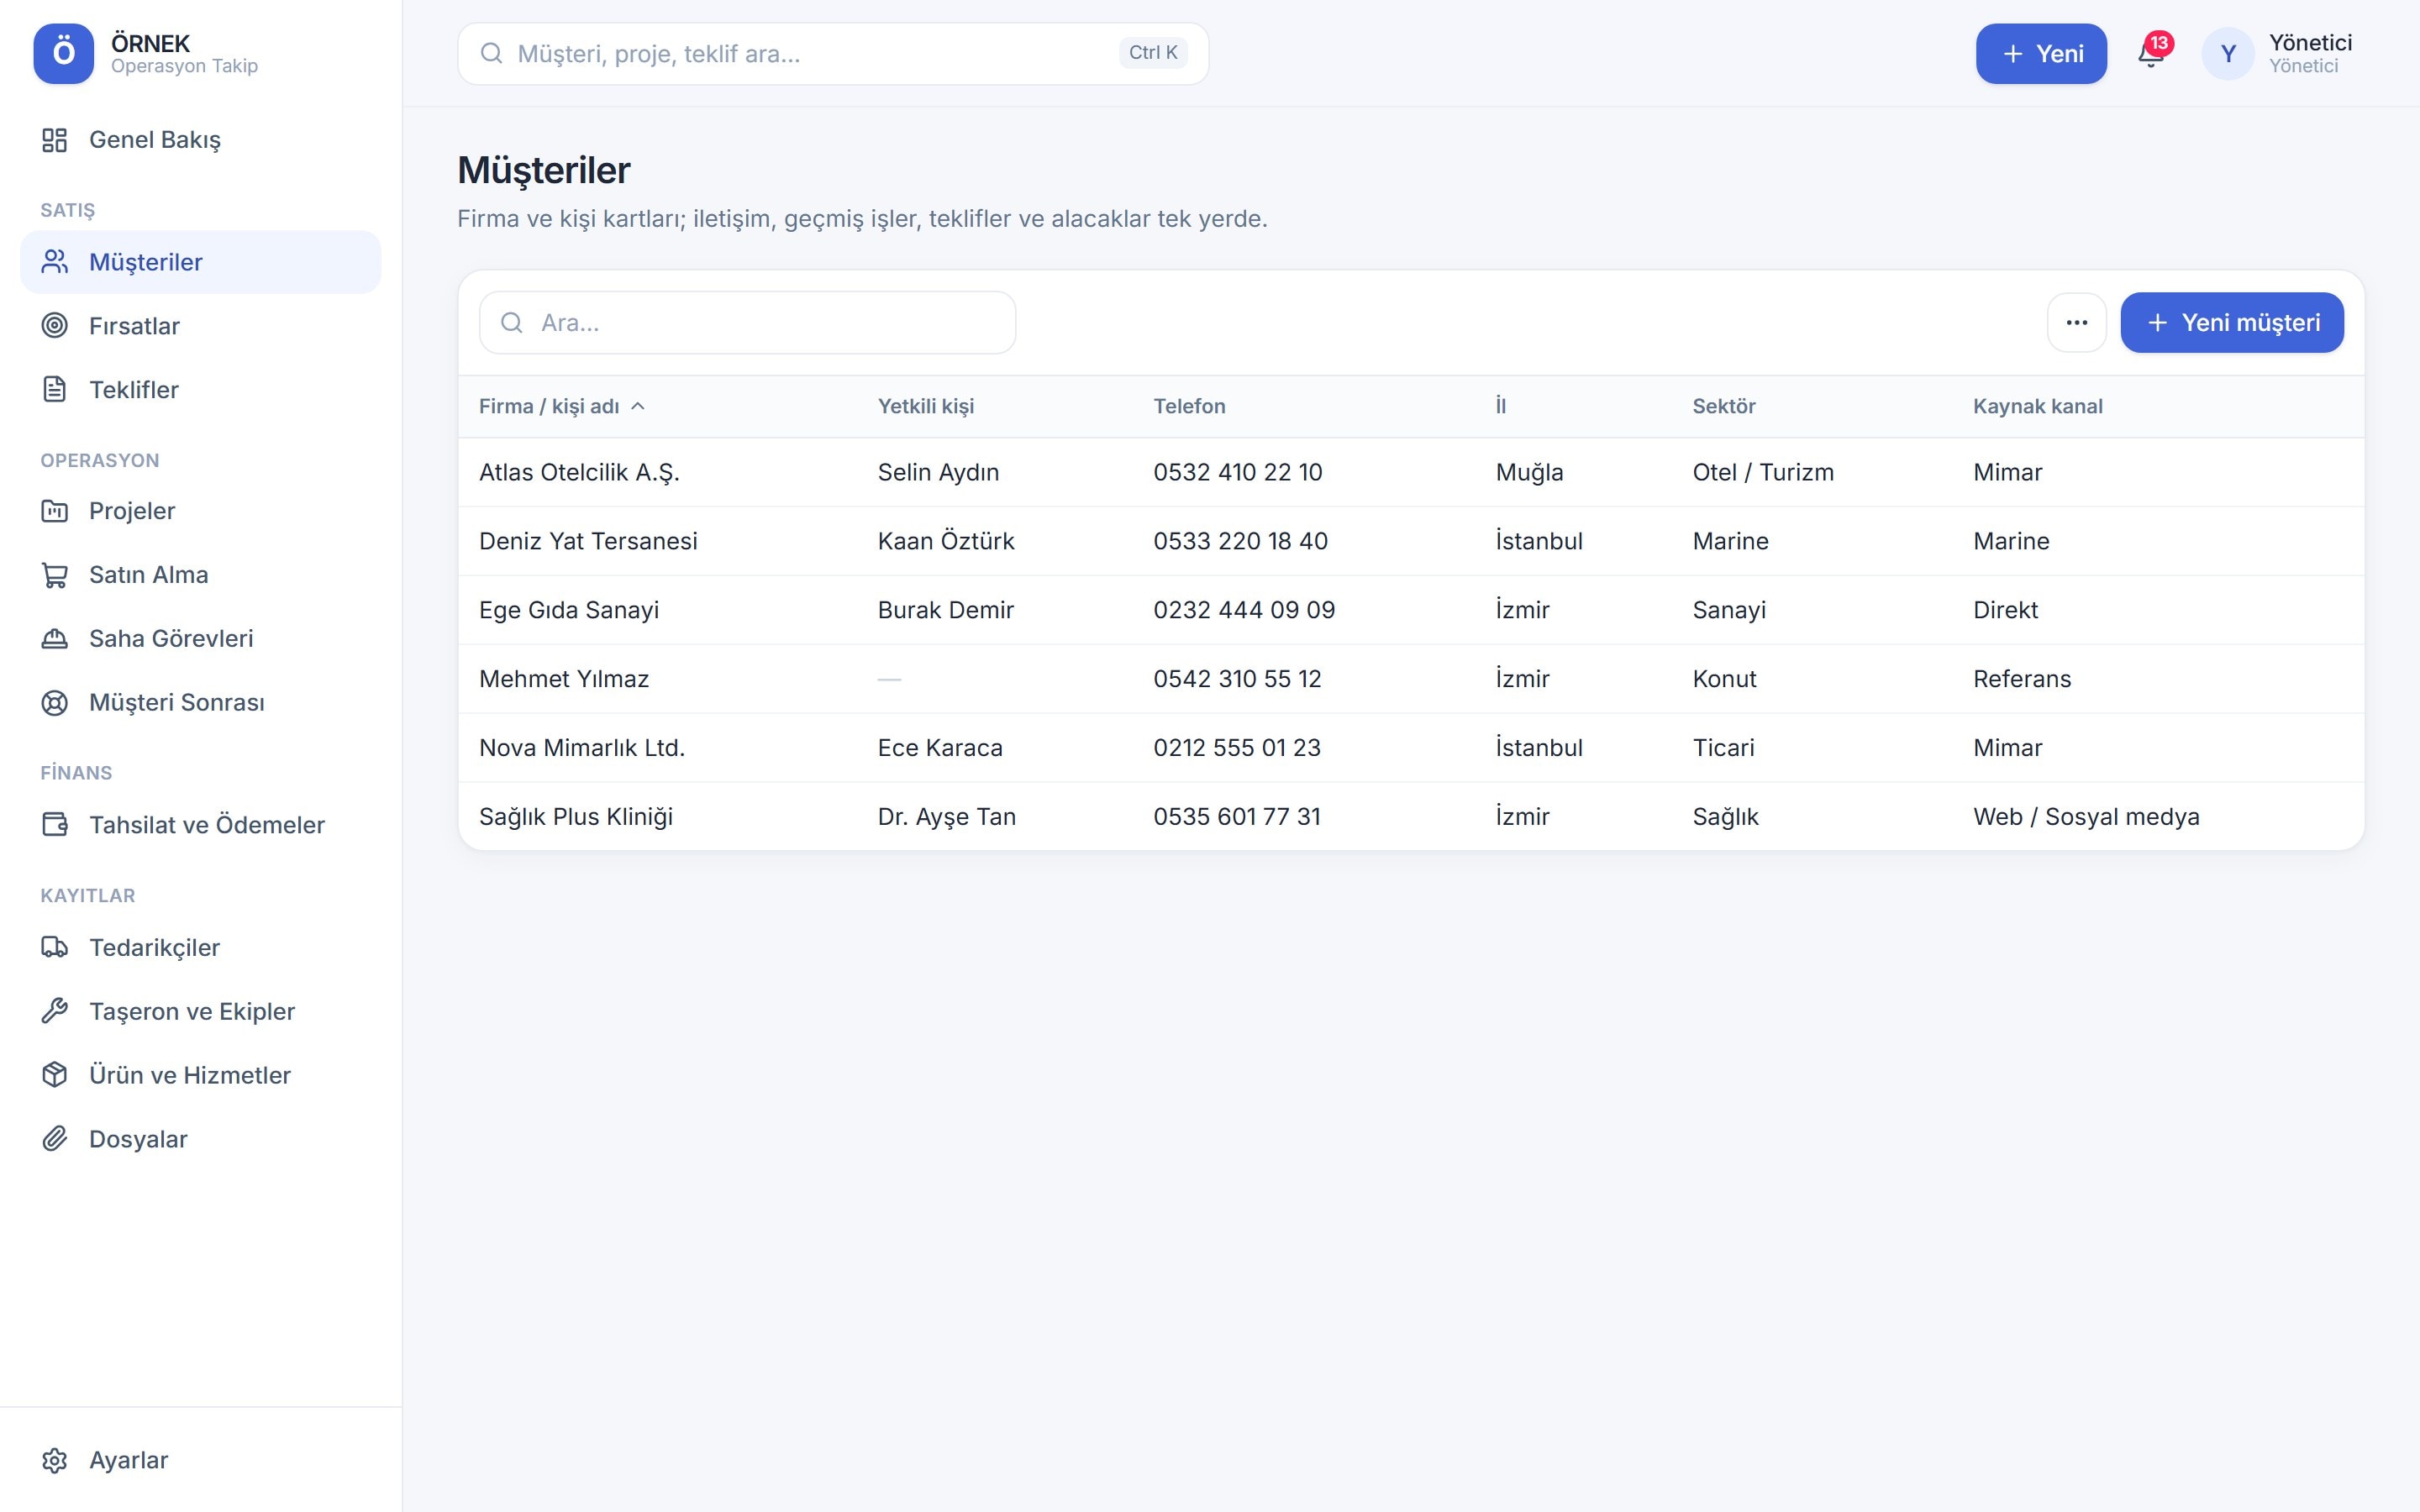Screen dimensions: 2420x1512
Task: Click the Yeni müşteri button
Action: (2232, 323)
